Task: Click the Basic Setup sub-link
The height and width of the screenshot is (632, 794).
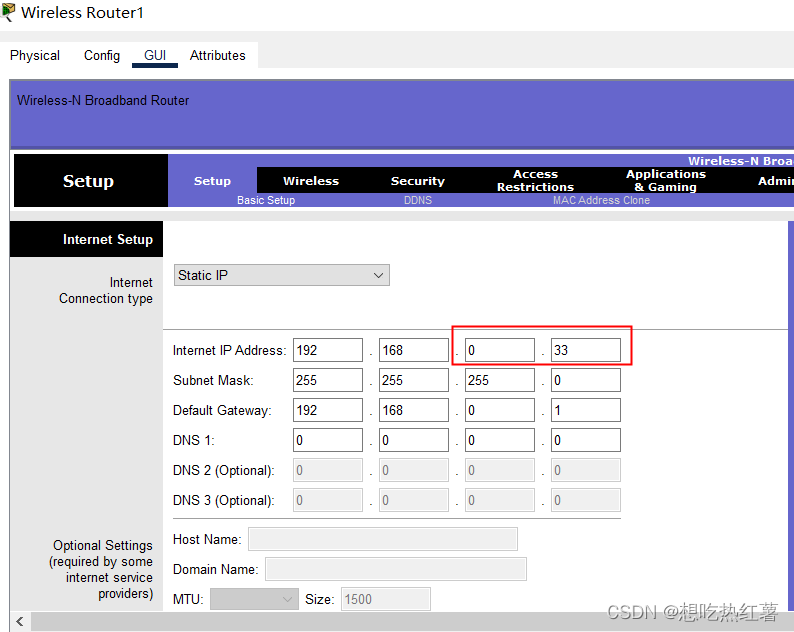Action: [266, 200]
